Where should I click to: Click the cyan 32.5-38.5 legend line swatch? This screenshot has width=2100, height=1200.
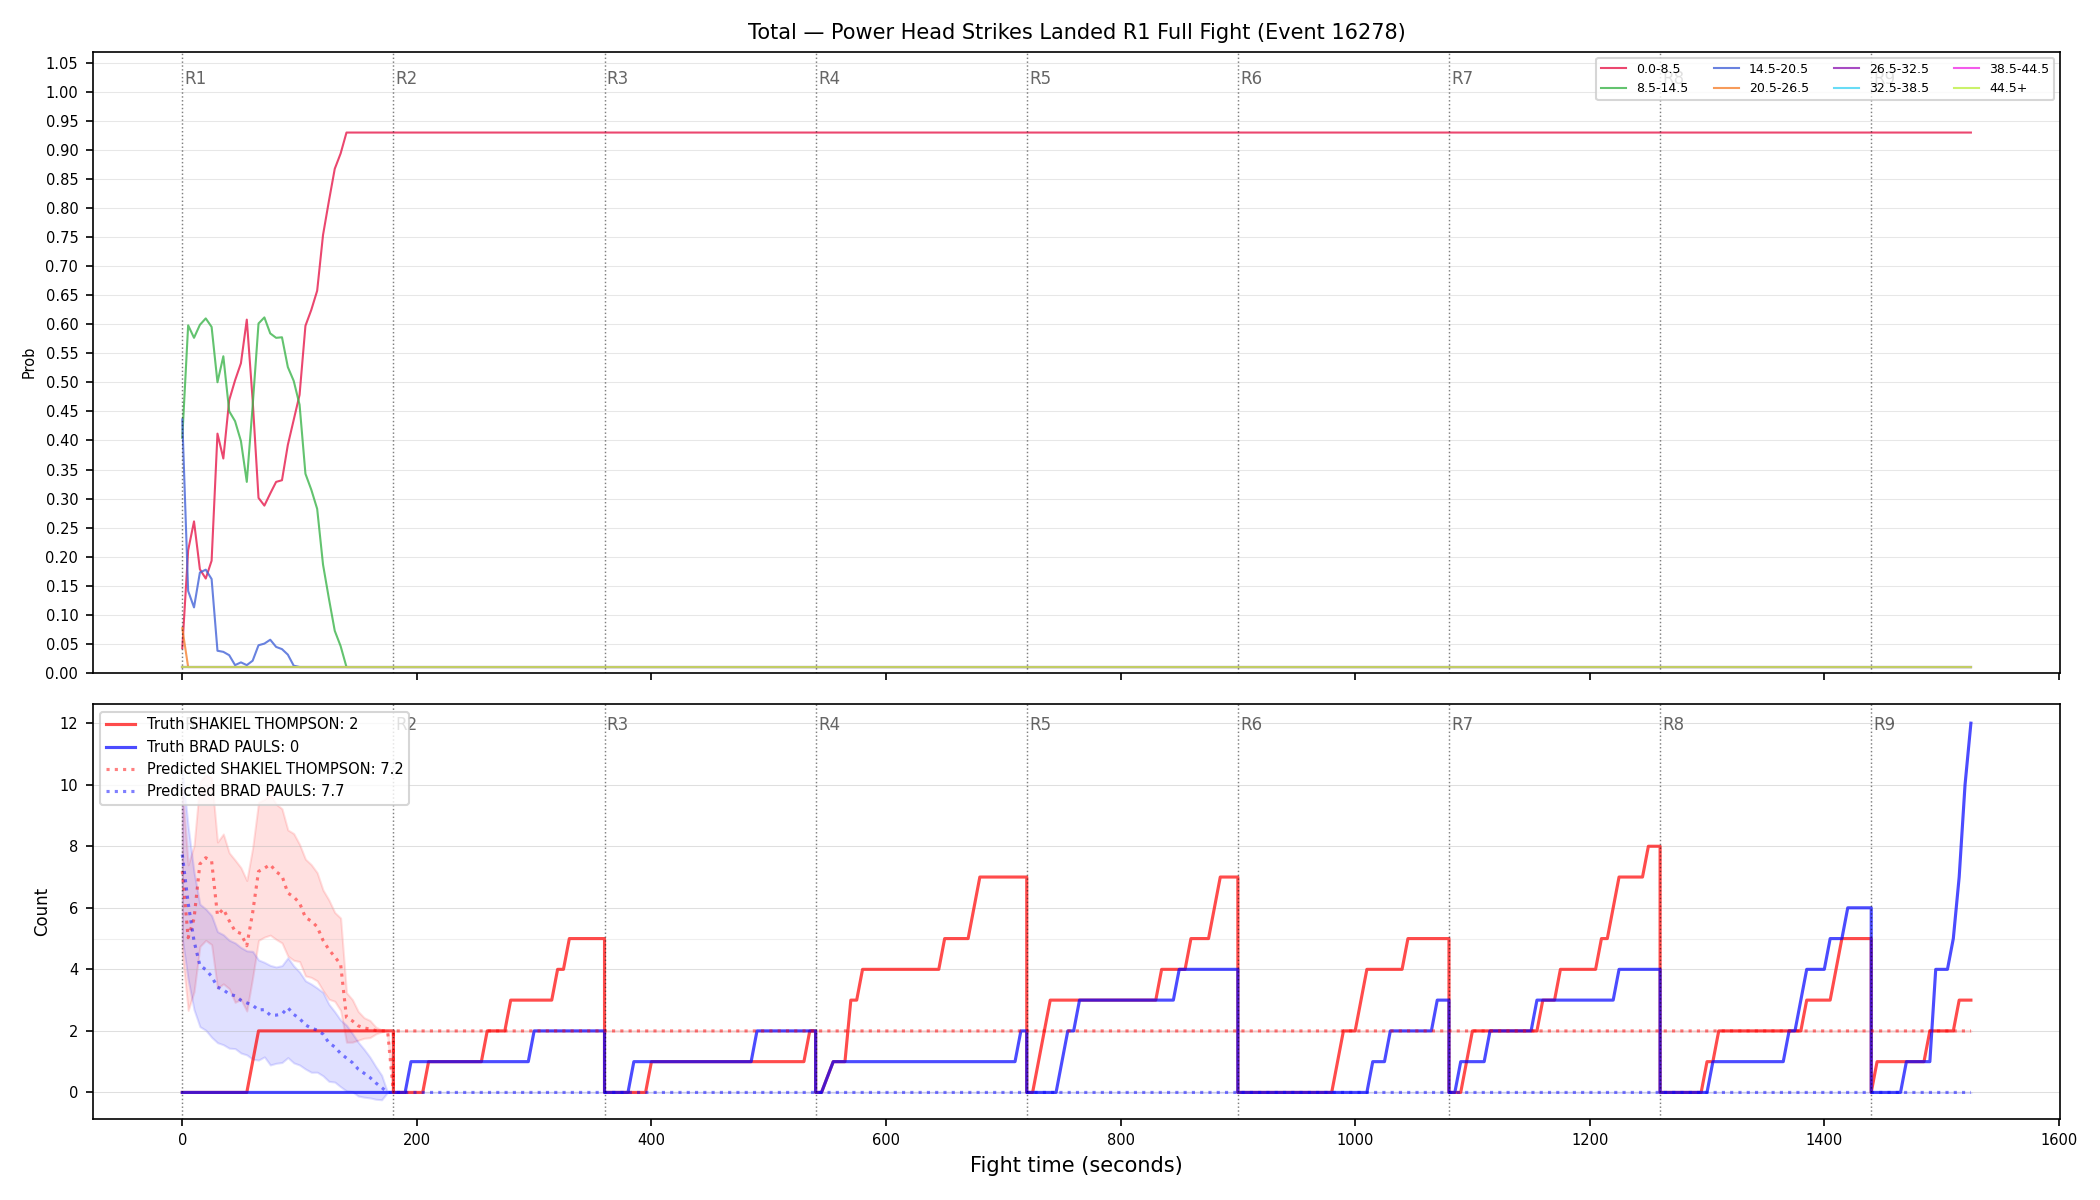1847,88
